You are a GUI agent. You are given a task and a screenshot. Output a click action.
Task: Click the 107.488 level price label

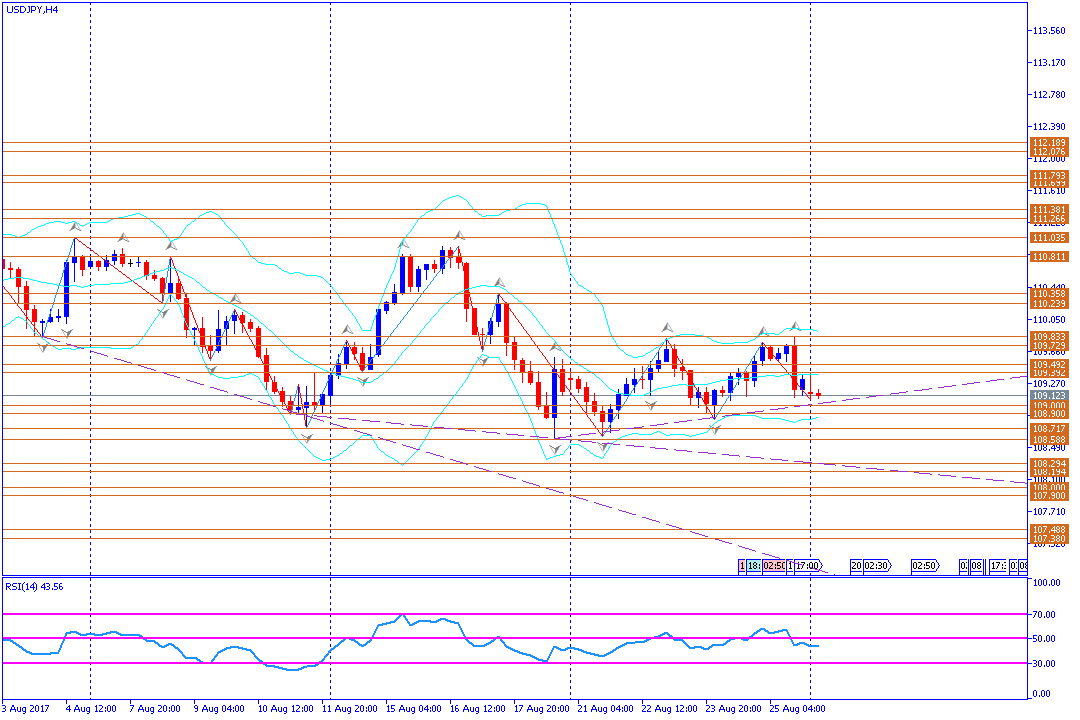[1049, 530]
